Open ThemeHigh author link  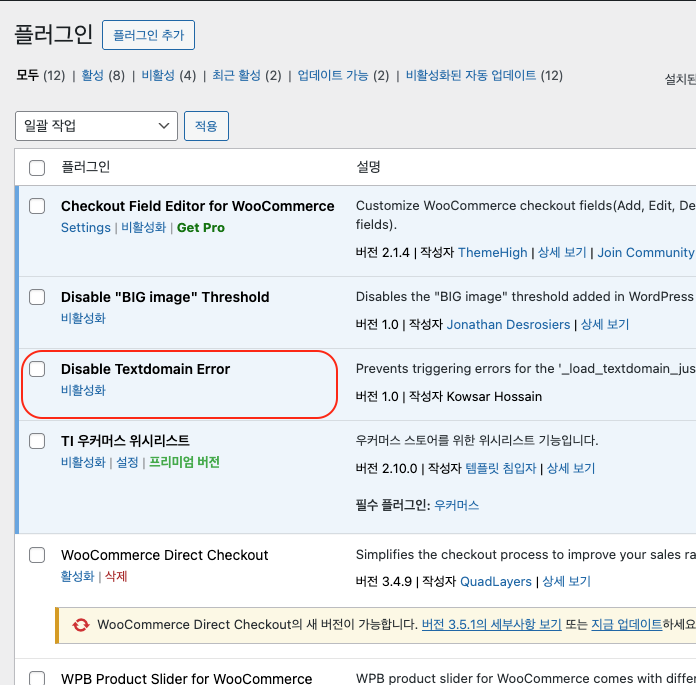click(x=492, y=253)
